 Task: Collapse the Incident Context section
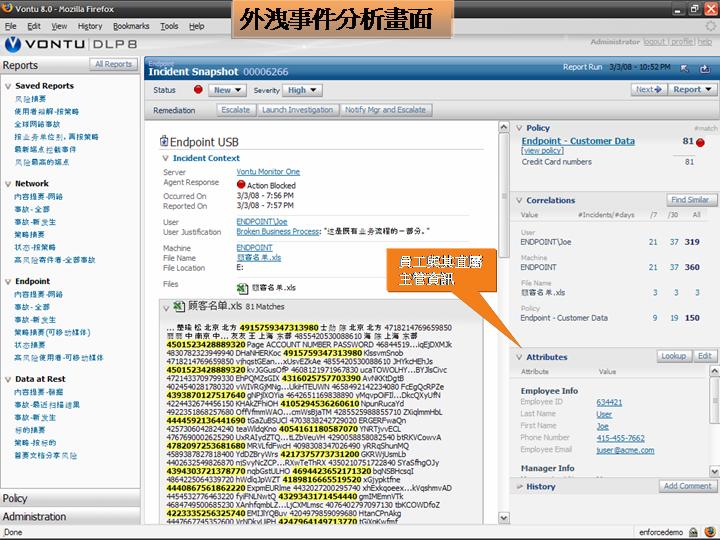165,158
